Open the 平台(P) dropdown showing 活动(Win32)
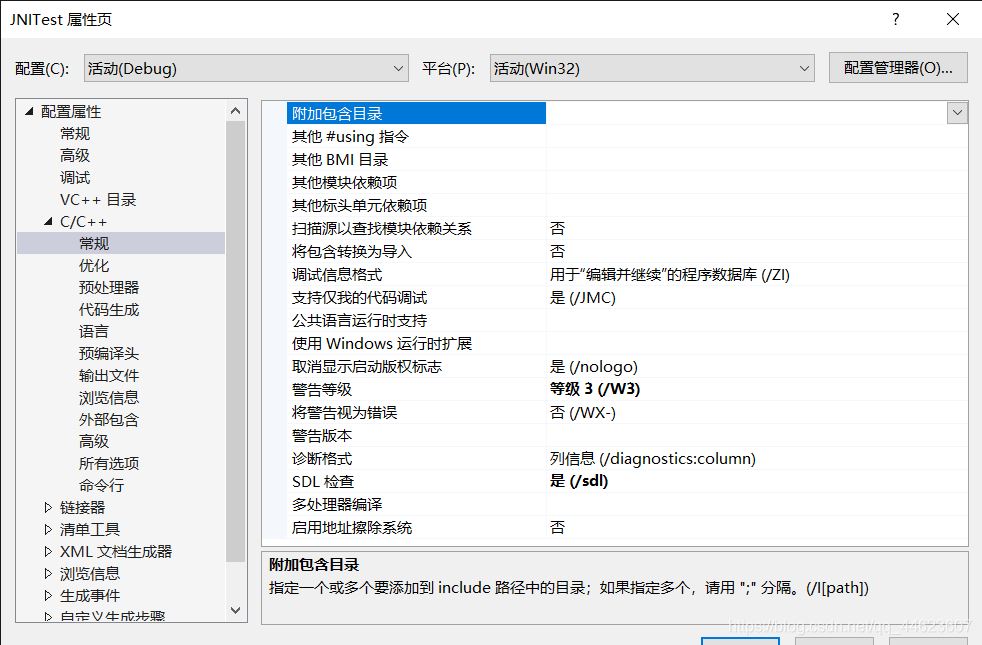The width and height of the screenshot is (982, 645). tap(652, 68)
